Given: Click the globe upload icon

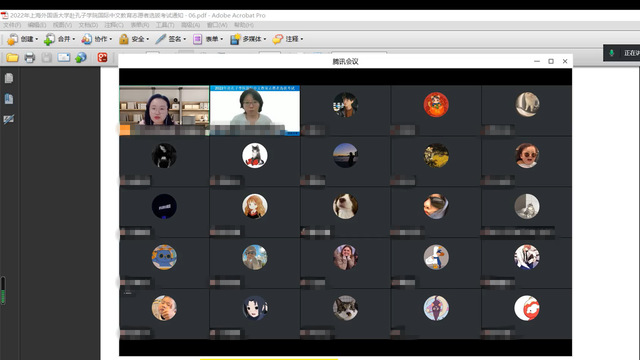Looking at the screenshot, I should 81,58.
